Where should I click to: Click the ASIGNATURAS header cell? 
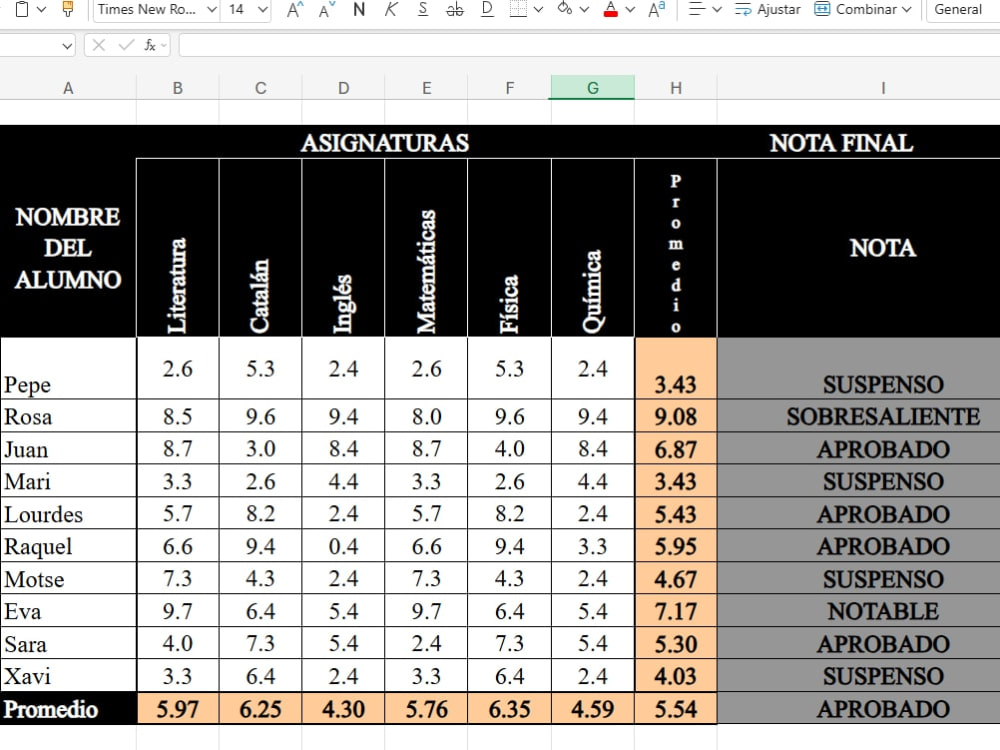[385, 142]
